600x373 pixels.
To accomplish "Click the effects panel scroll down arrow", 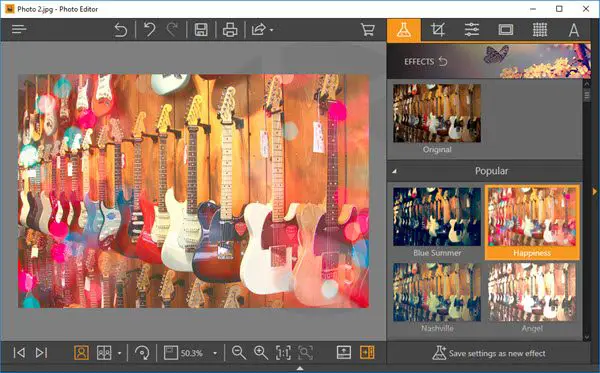I will point(587,337).
